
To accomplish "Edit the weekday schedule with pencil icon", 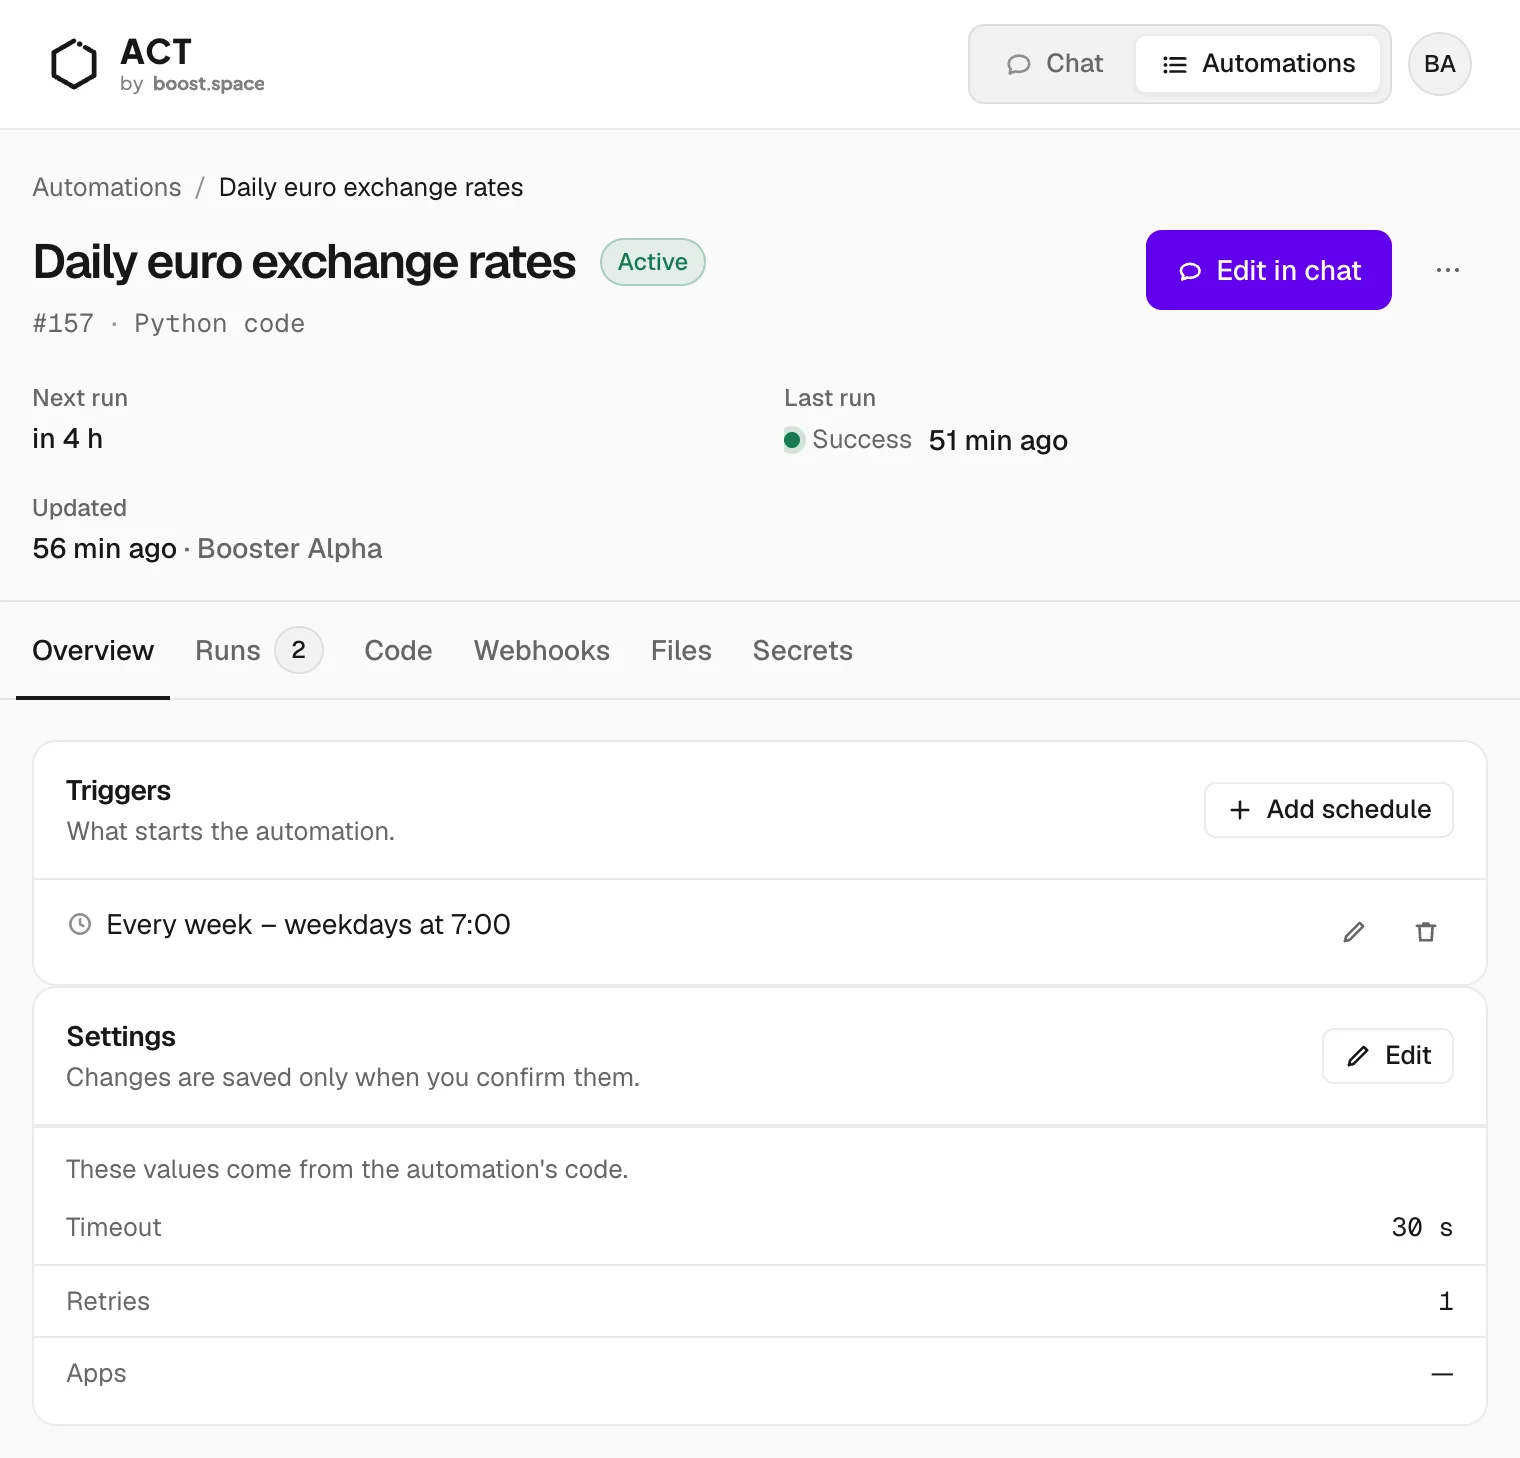I will pos(1354,932).
